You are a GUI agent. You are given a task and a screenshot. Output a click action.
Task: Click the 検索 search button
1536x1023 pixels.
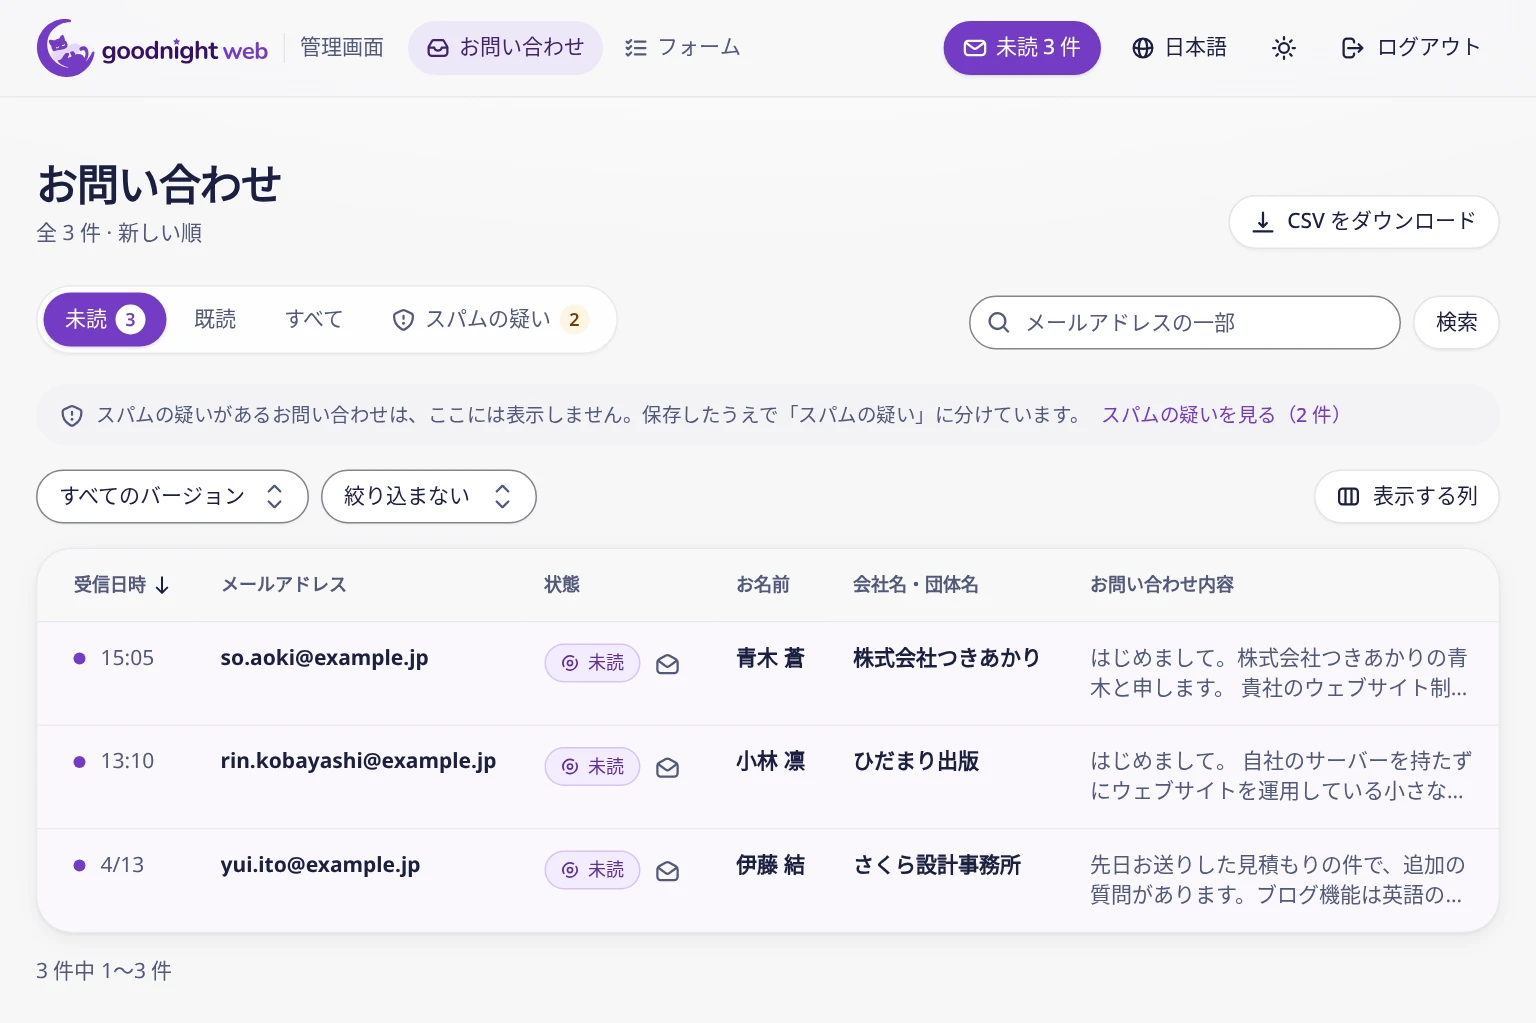[x=1456, y=322]
